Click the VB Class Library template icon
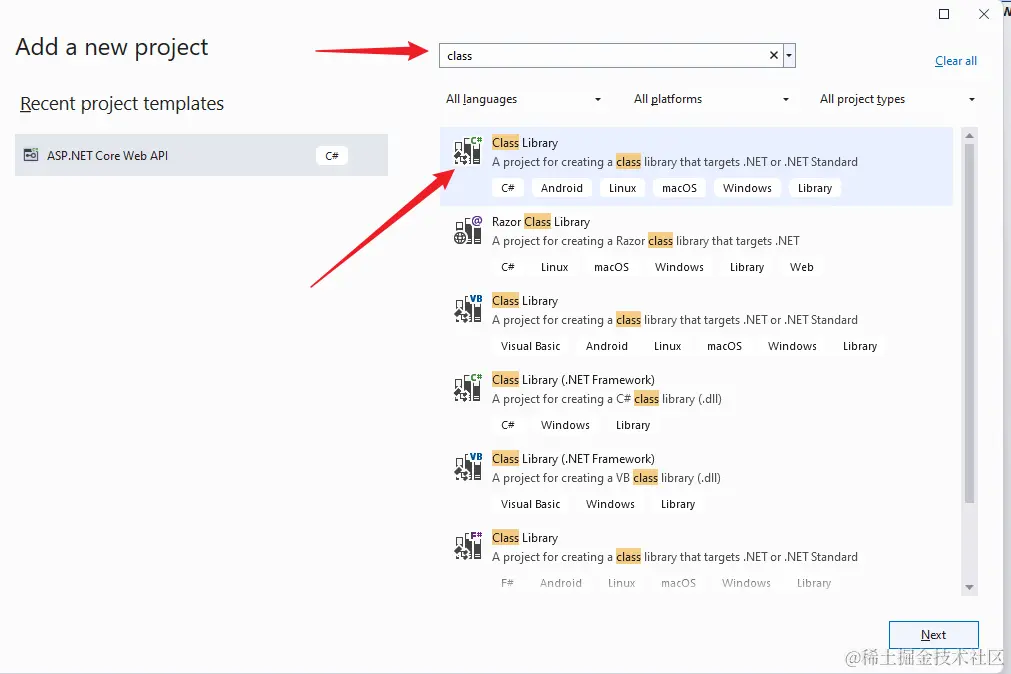Viewport: 1011px width, 674px height. 468,309
